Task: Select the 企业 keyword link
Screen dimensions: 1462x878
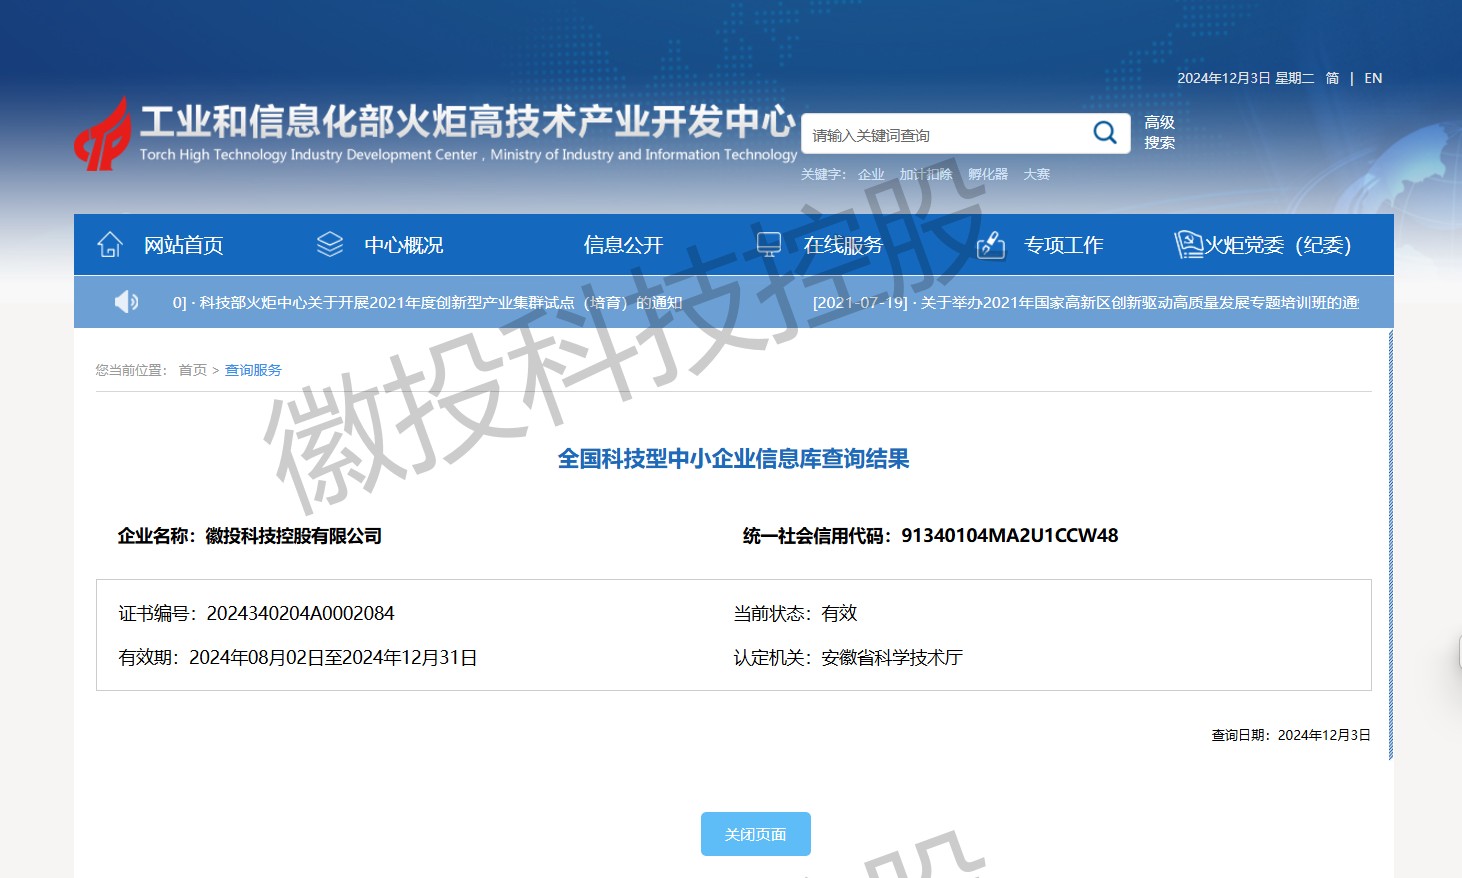Action: [871, 174]
